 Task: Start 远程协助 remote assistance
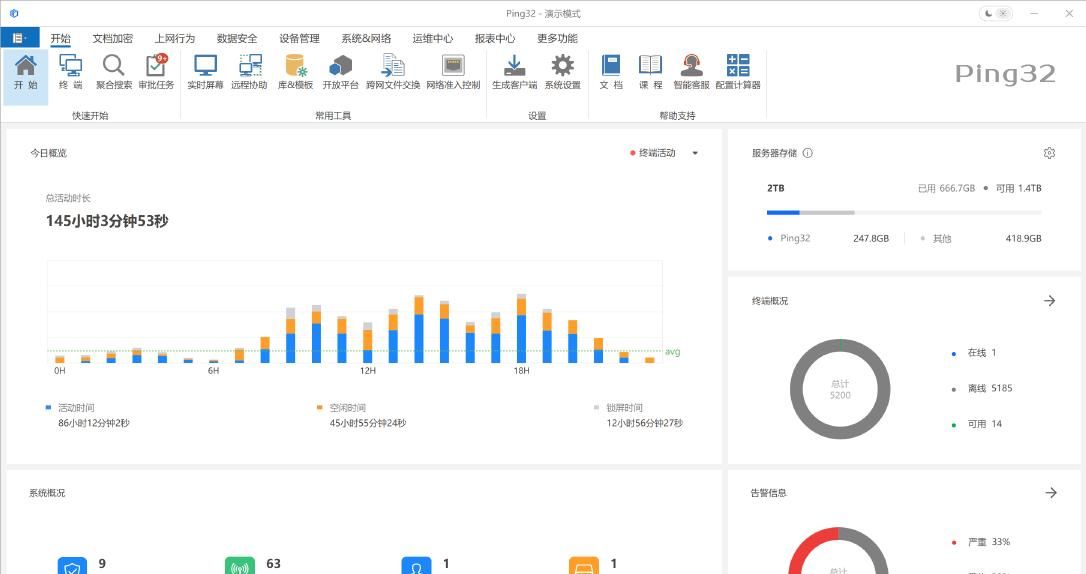tap(249, 72)
